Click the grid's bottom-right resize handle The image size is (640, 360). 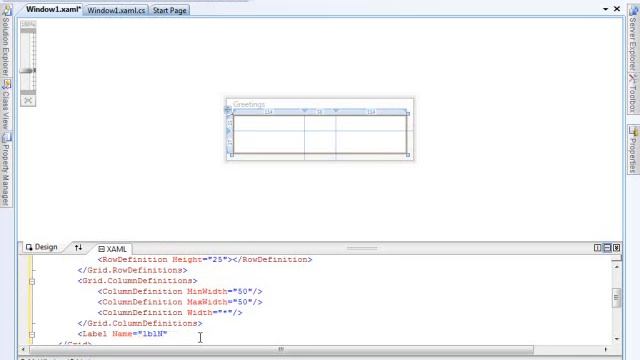pyautogui.click(x=408, y=155)
